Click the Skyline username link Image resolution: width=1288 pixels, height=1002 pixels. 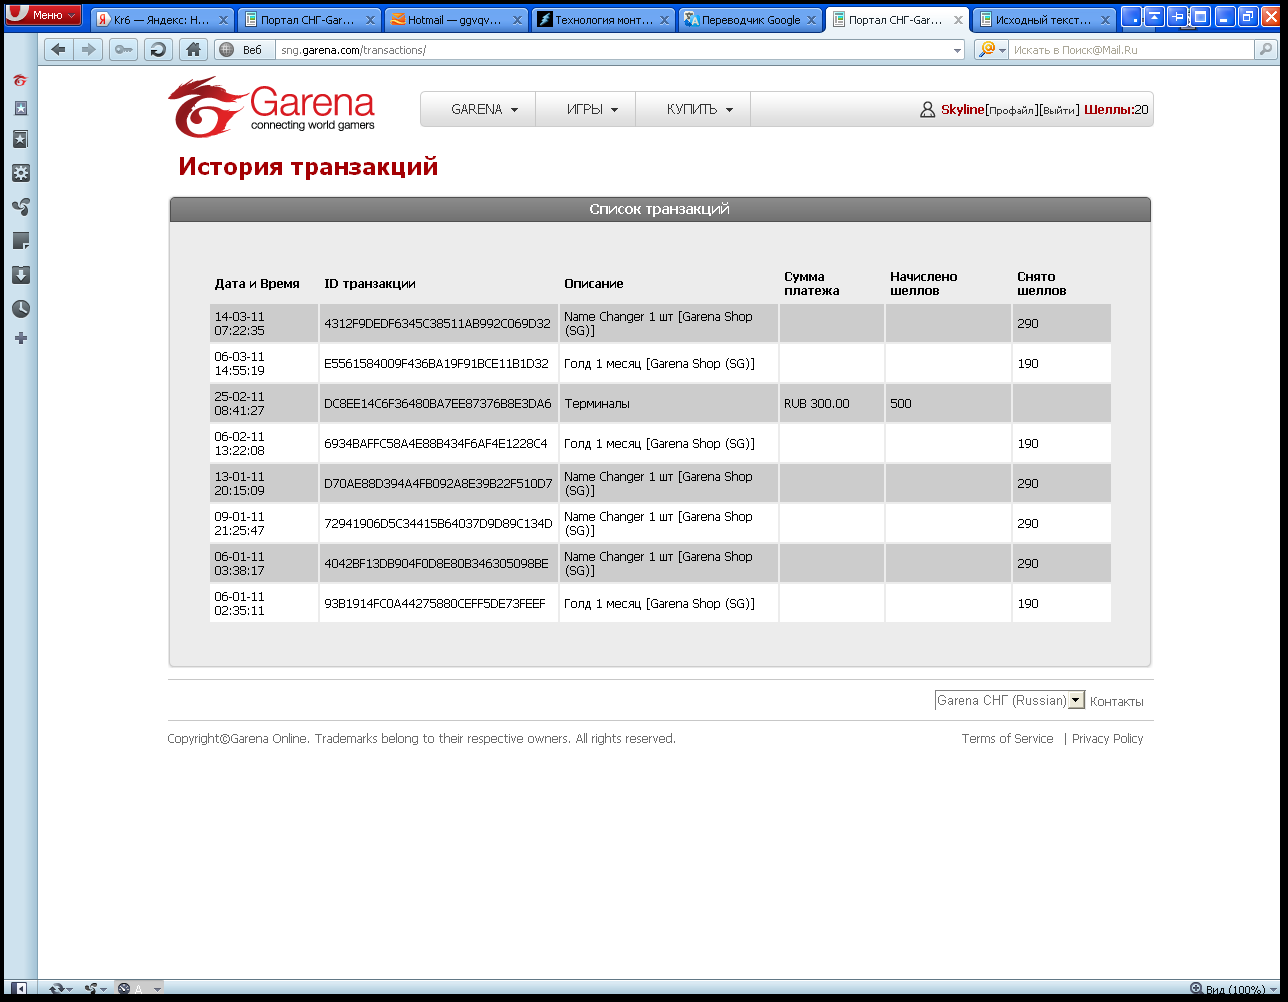(x=962, y=110)
